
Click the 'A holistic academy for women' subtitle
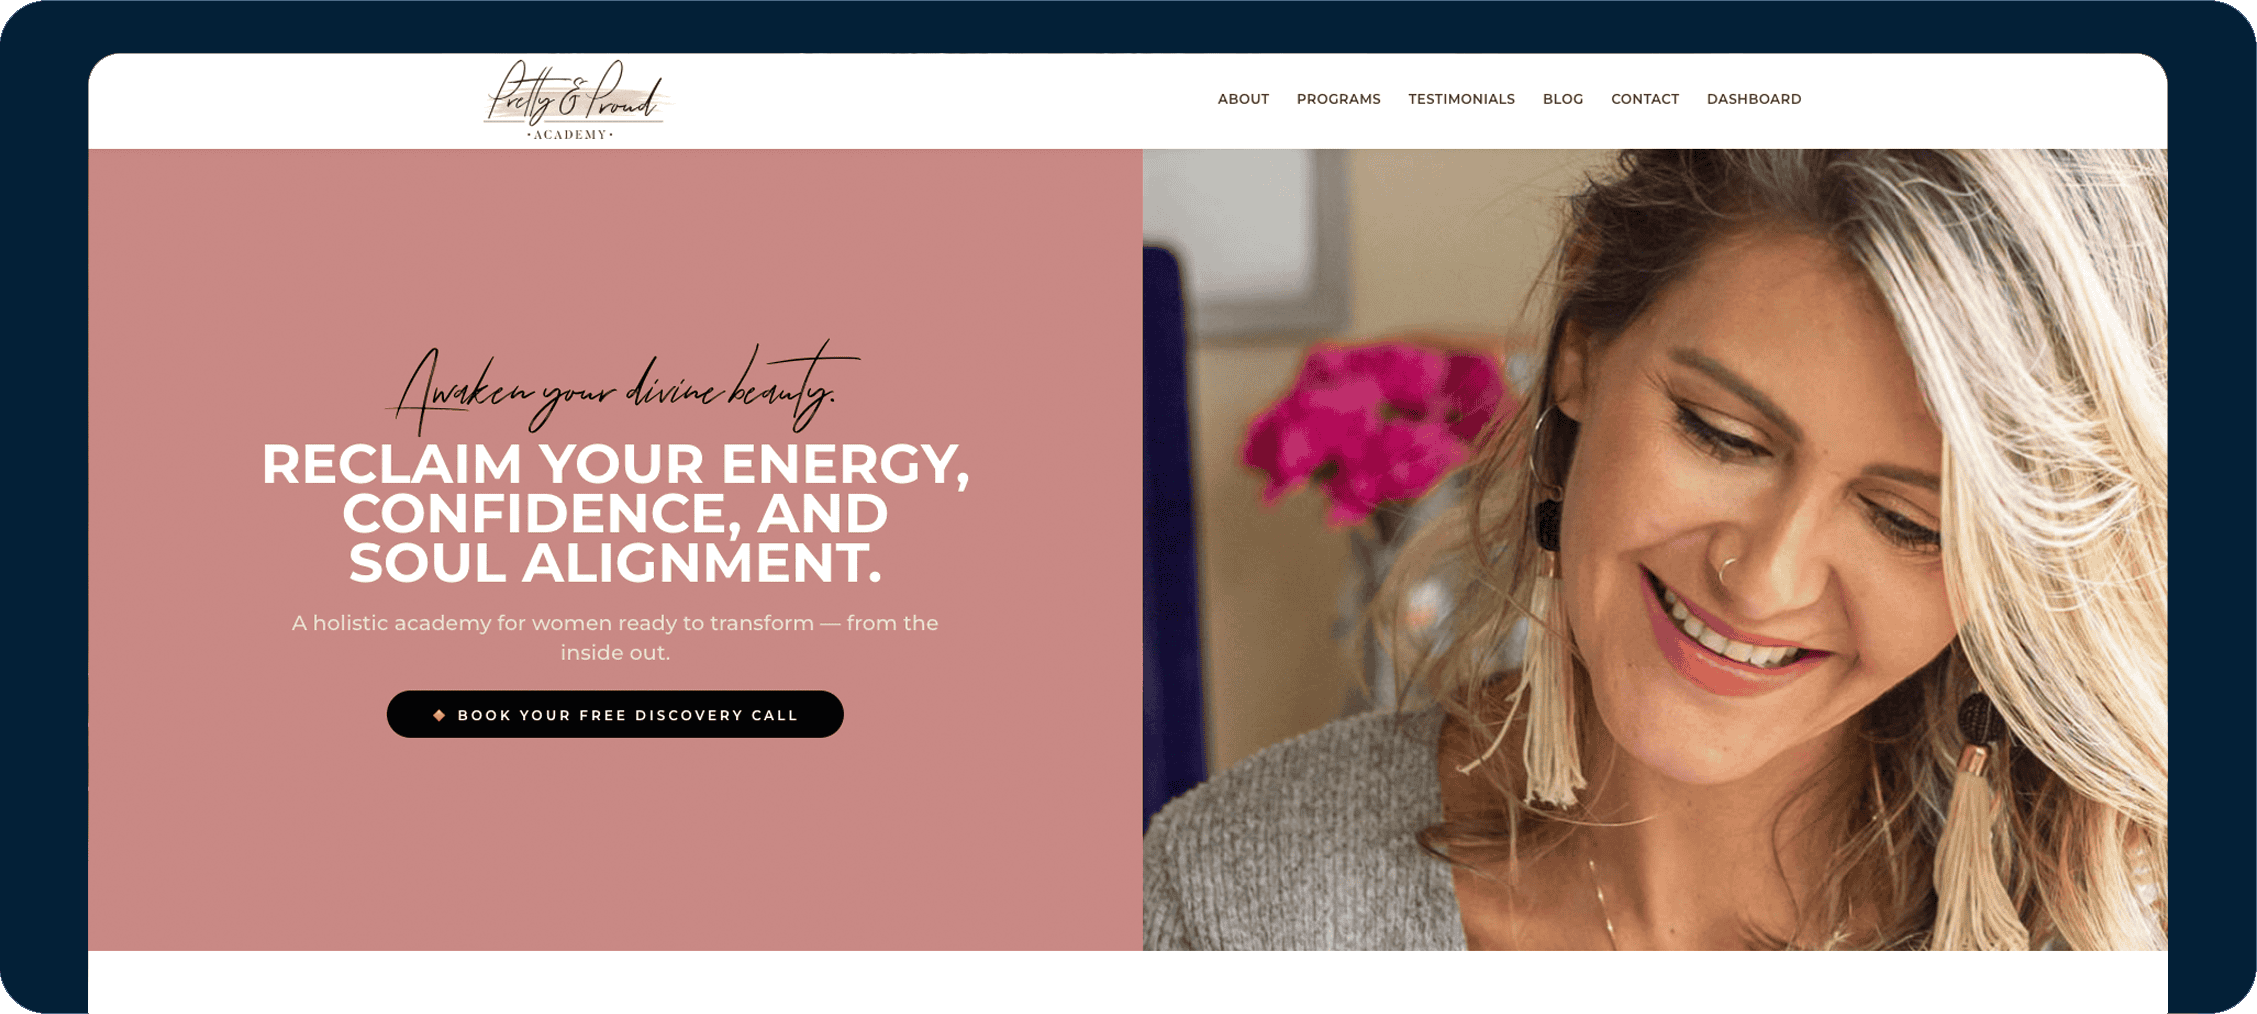point(615,637)
